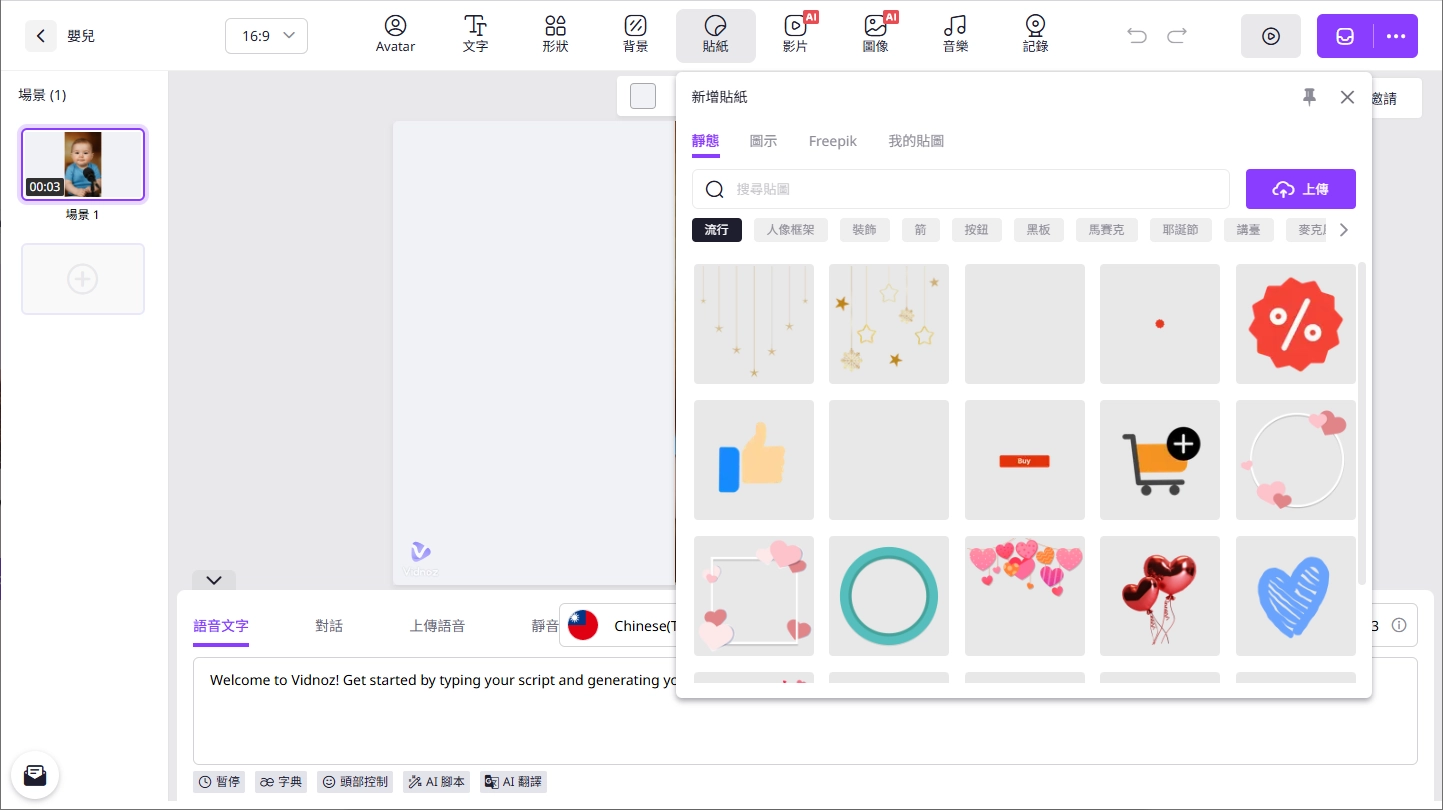
Task: Open the 圖像 AI image tool
Action: [876, 34]
